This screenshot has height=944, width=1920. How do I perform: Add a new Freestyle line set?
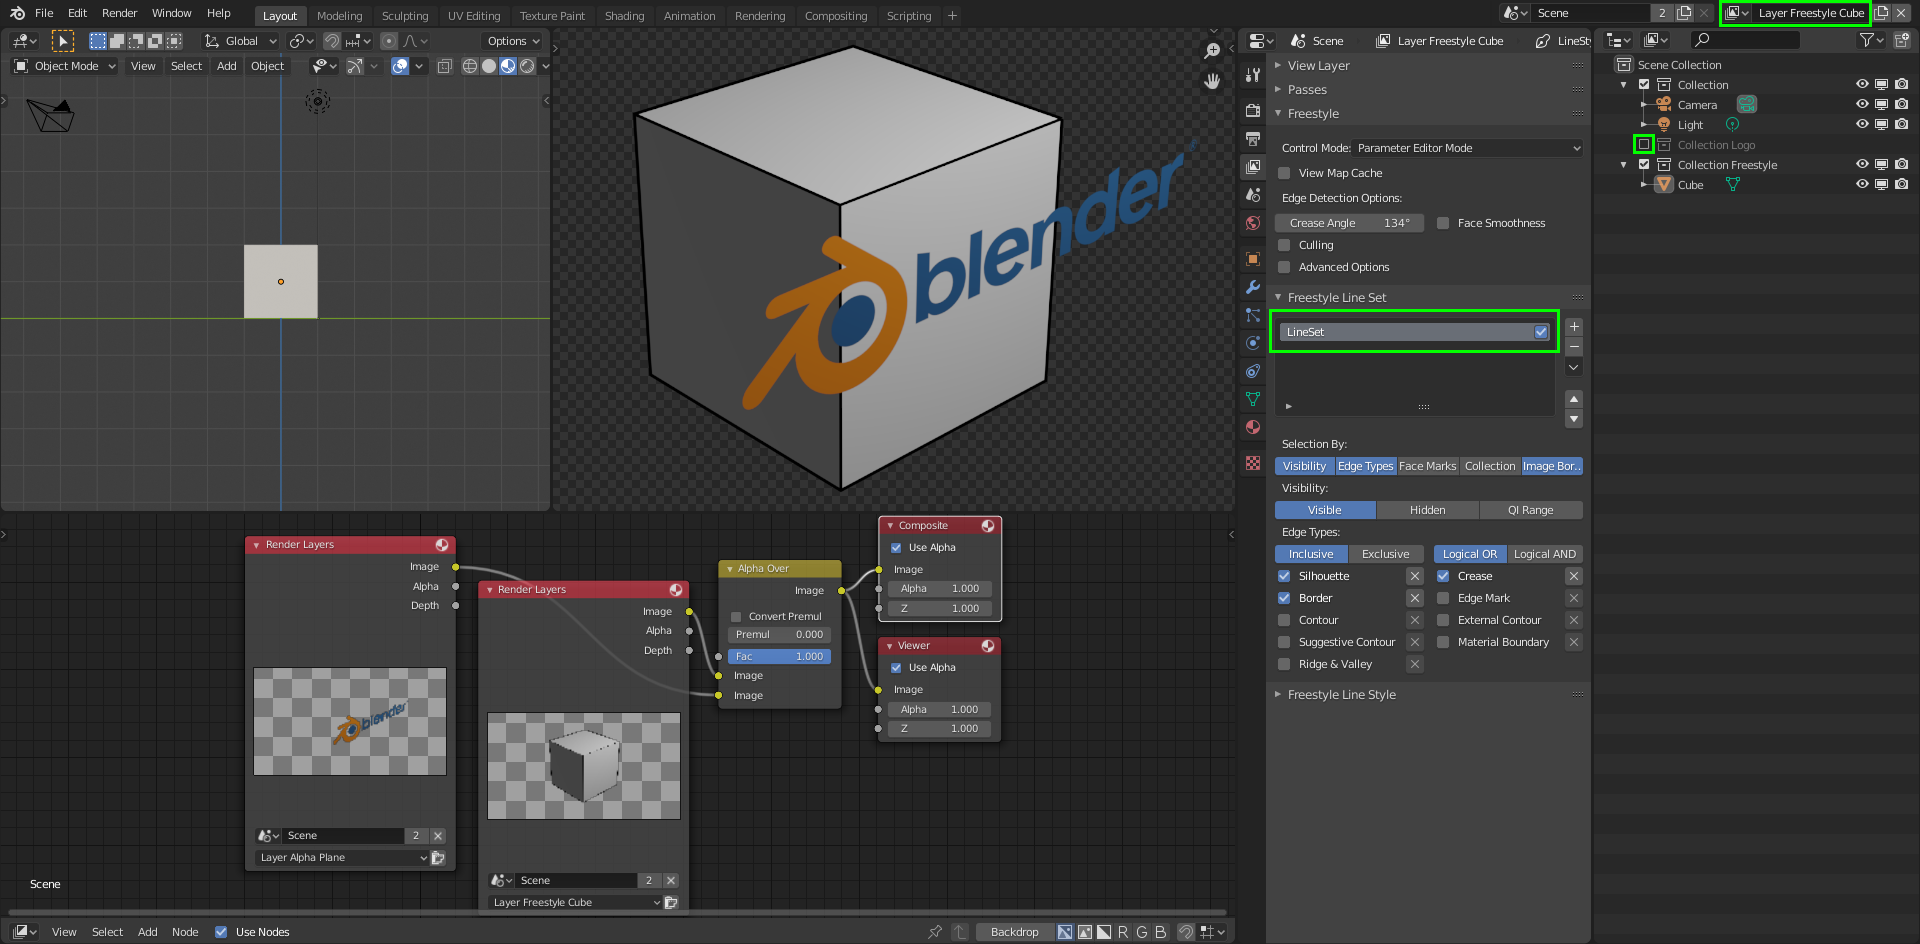(1574, 327)
